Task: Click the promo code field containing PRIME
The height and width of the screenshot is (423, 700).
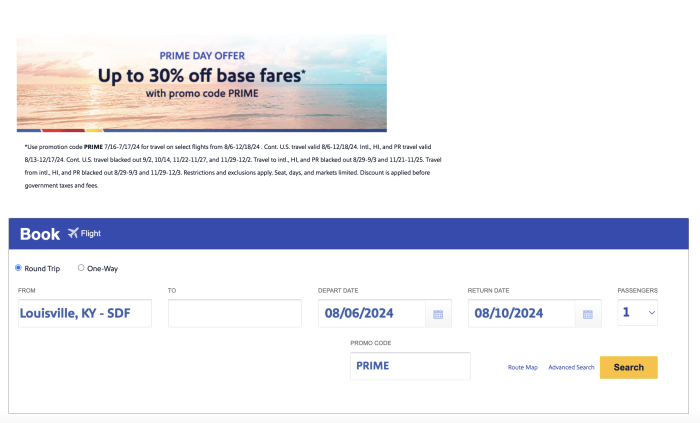Action: pos(409,366)
